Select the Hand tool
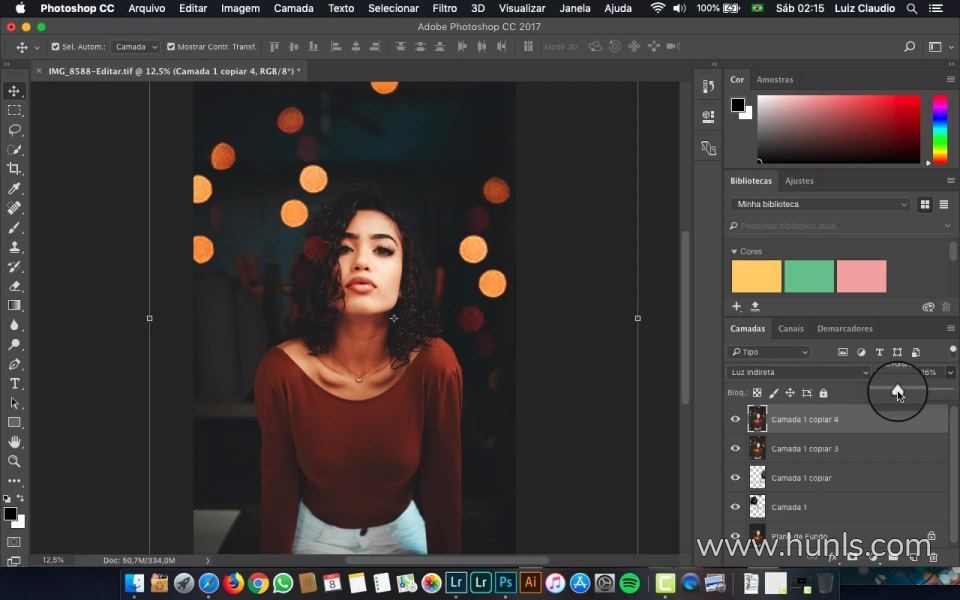 pyautogui.click(x=15, y=442)
